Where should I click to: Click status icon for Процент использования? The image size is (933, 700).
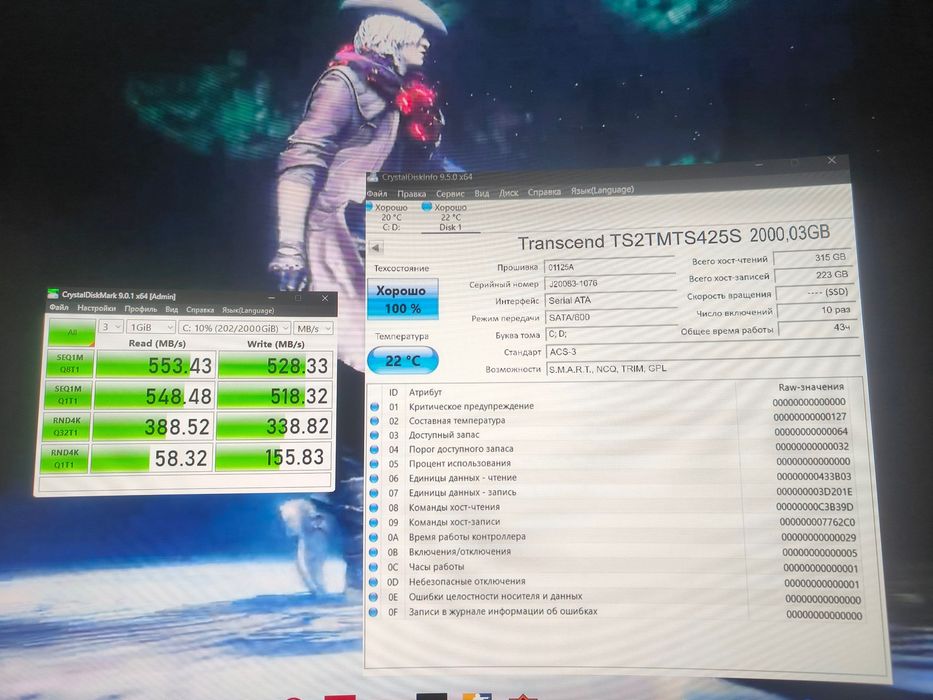tap(374, 464)
